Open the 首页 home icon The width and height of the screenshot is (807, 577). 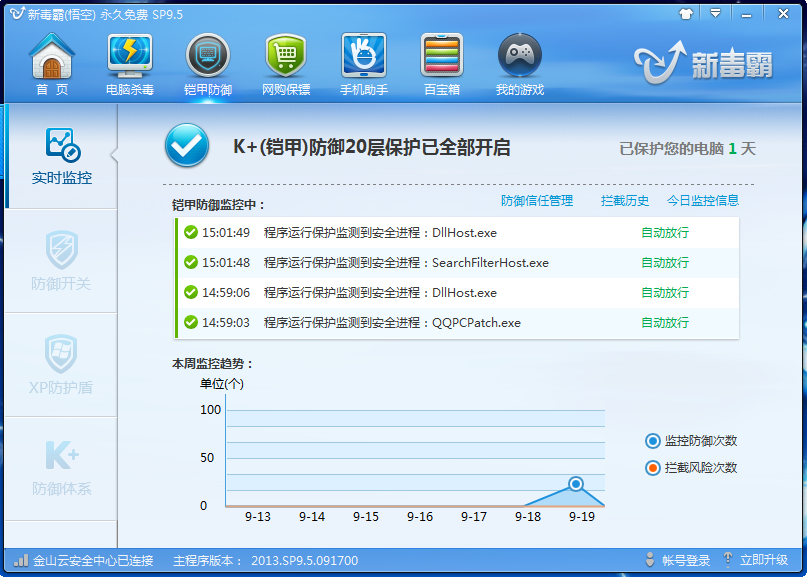(x=52, y=64)
